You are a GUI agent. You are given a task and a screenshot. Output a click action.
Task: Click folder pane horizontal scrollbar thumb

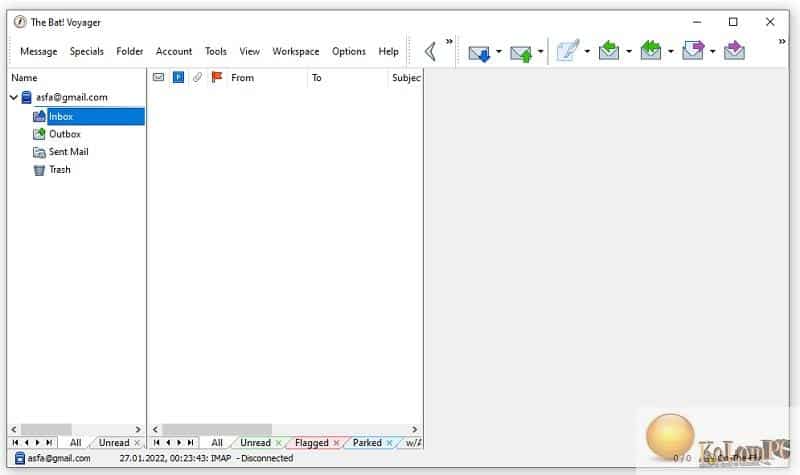click(x=46, y=429)
